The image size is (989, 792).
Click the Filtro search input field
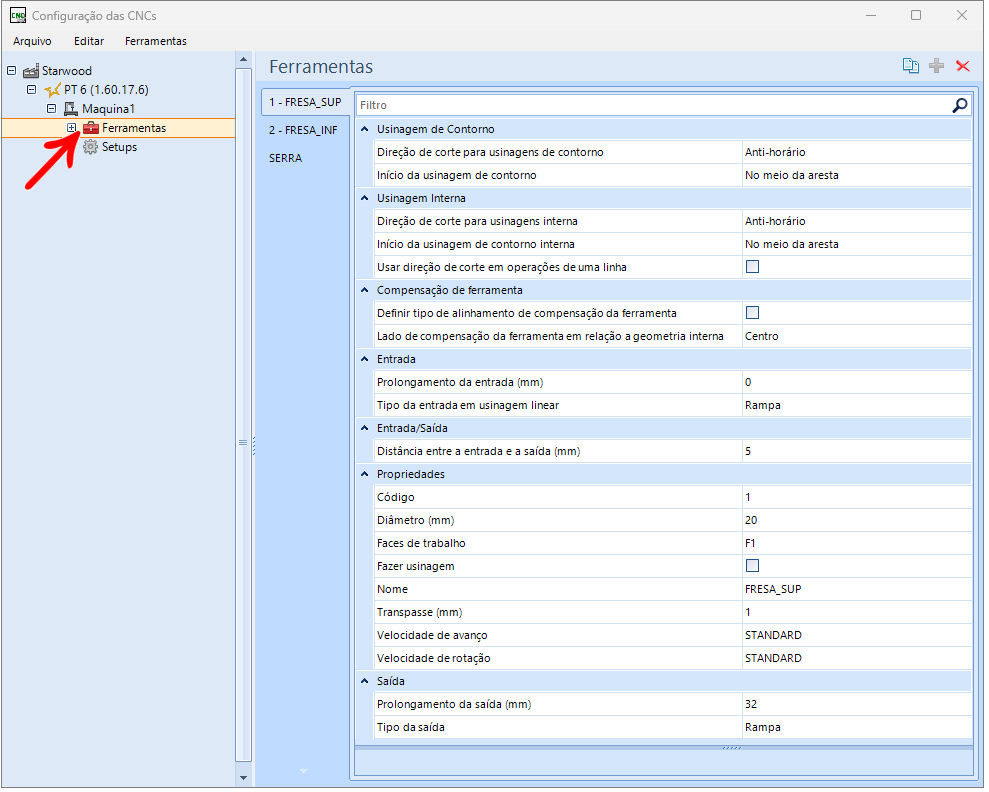(x=656, y=105)
